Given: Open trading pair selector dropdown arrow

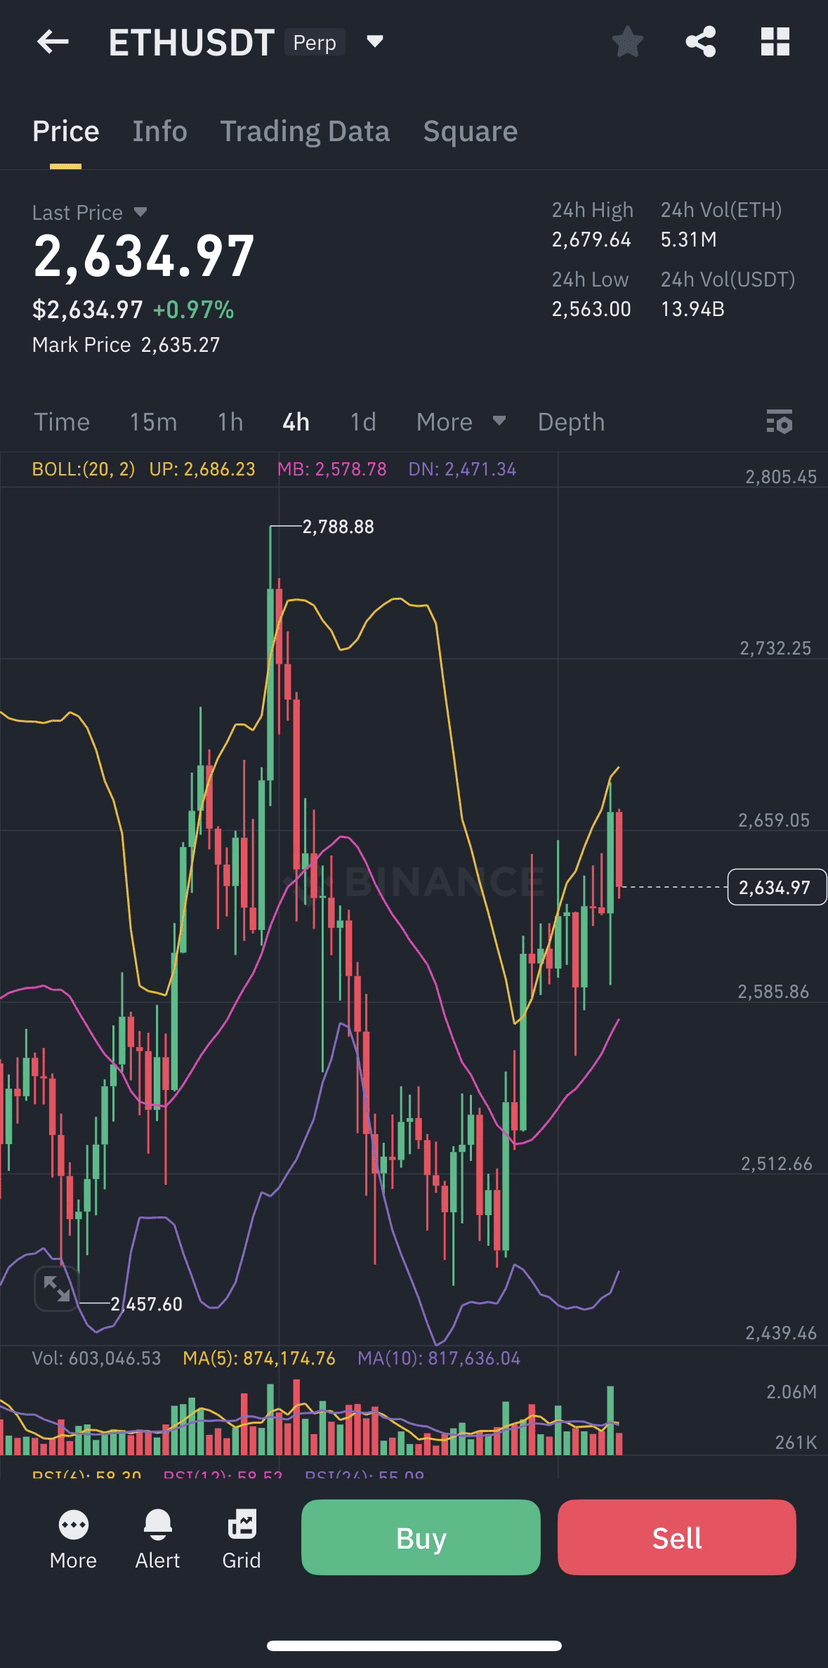Looking at the screenshot, I should [x=375, y=42].
